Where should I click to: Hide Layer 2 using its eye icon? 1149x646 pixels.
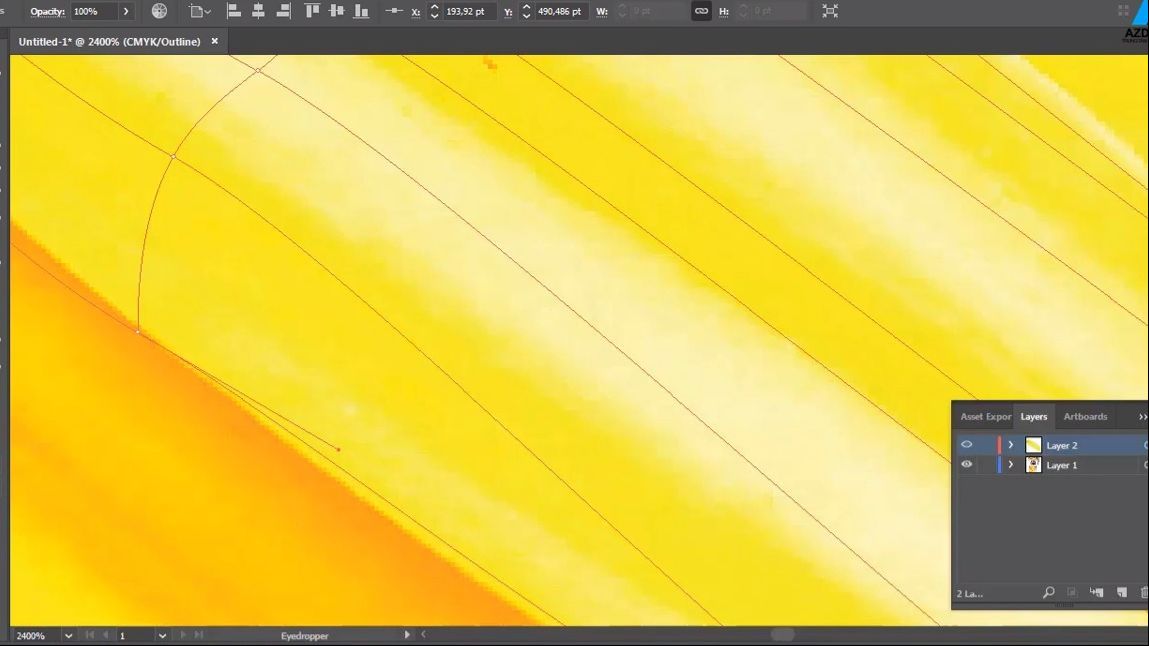tap(966, 445)
